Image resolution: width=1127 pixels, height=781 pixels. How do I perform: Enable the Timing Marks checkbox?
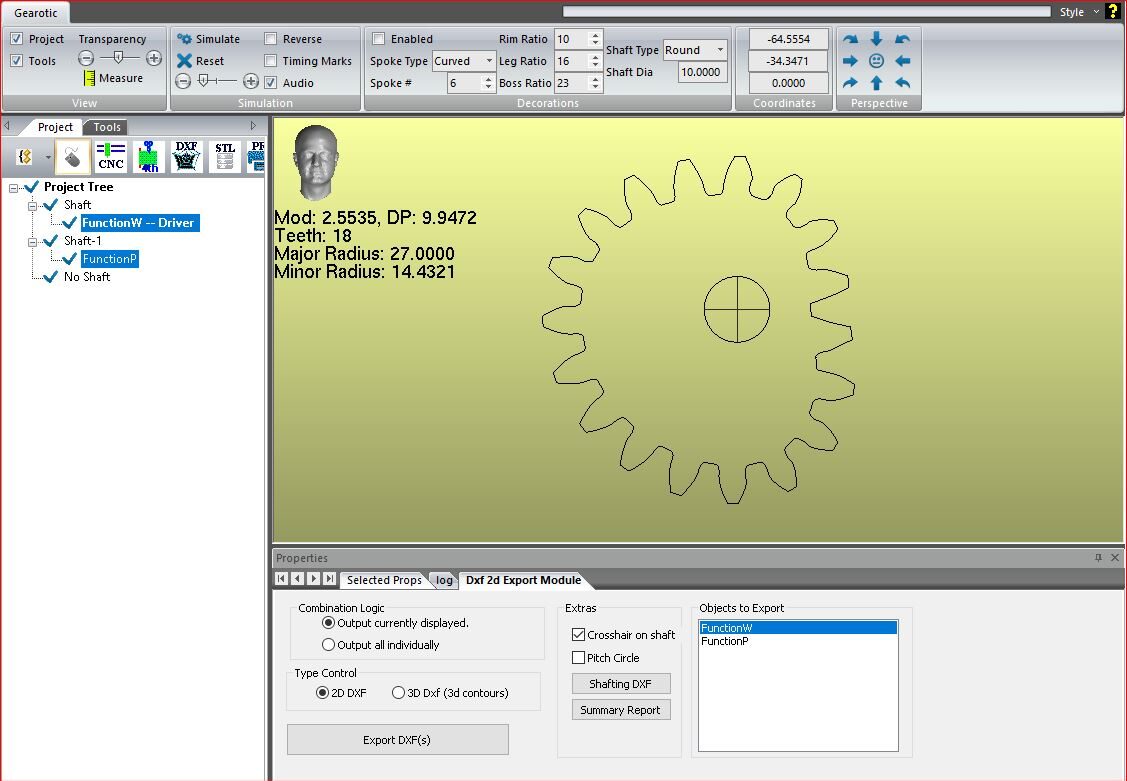pos(270,61)
